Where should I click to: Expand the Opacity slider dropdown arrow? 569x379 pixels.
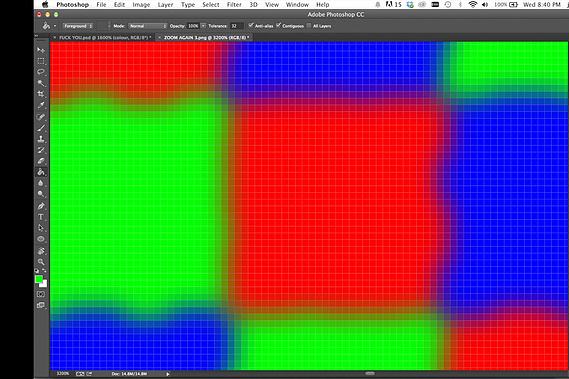pos(203,26)
